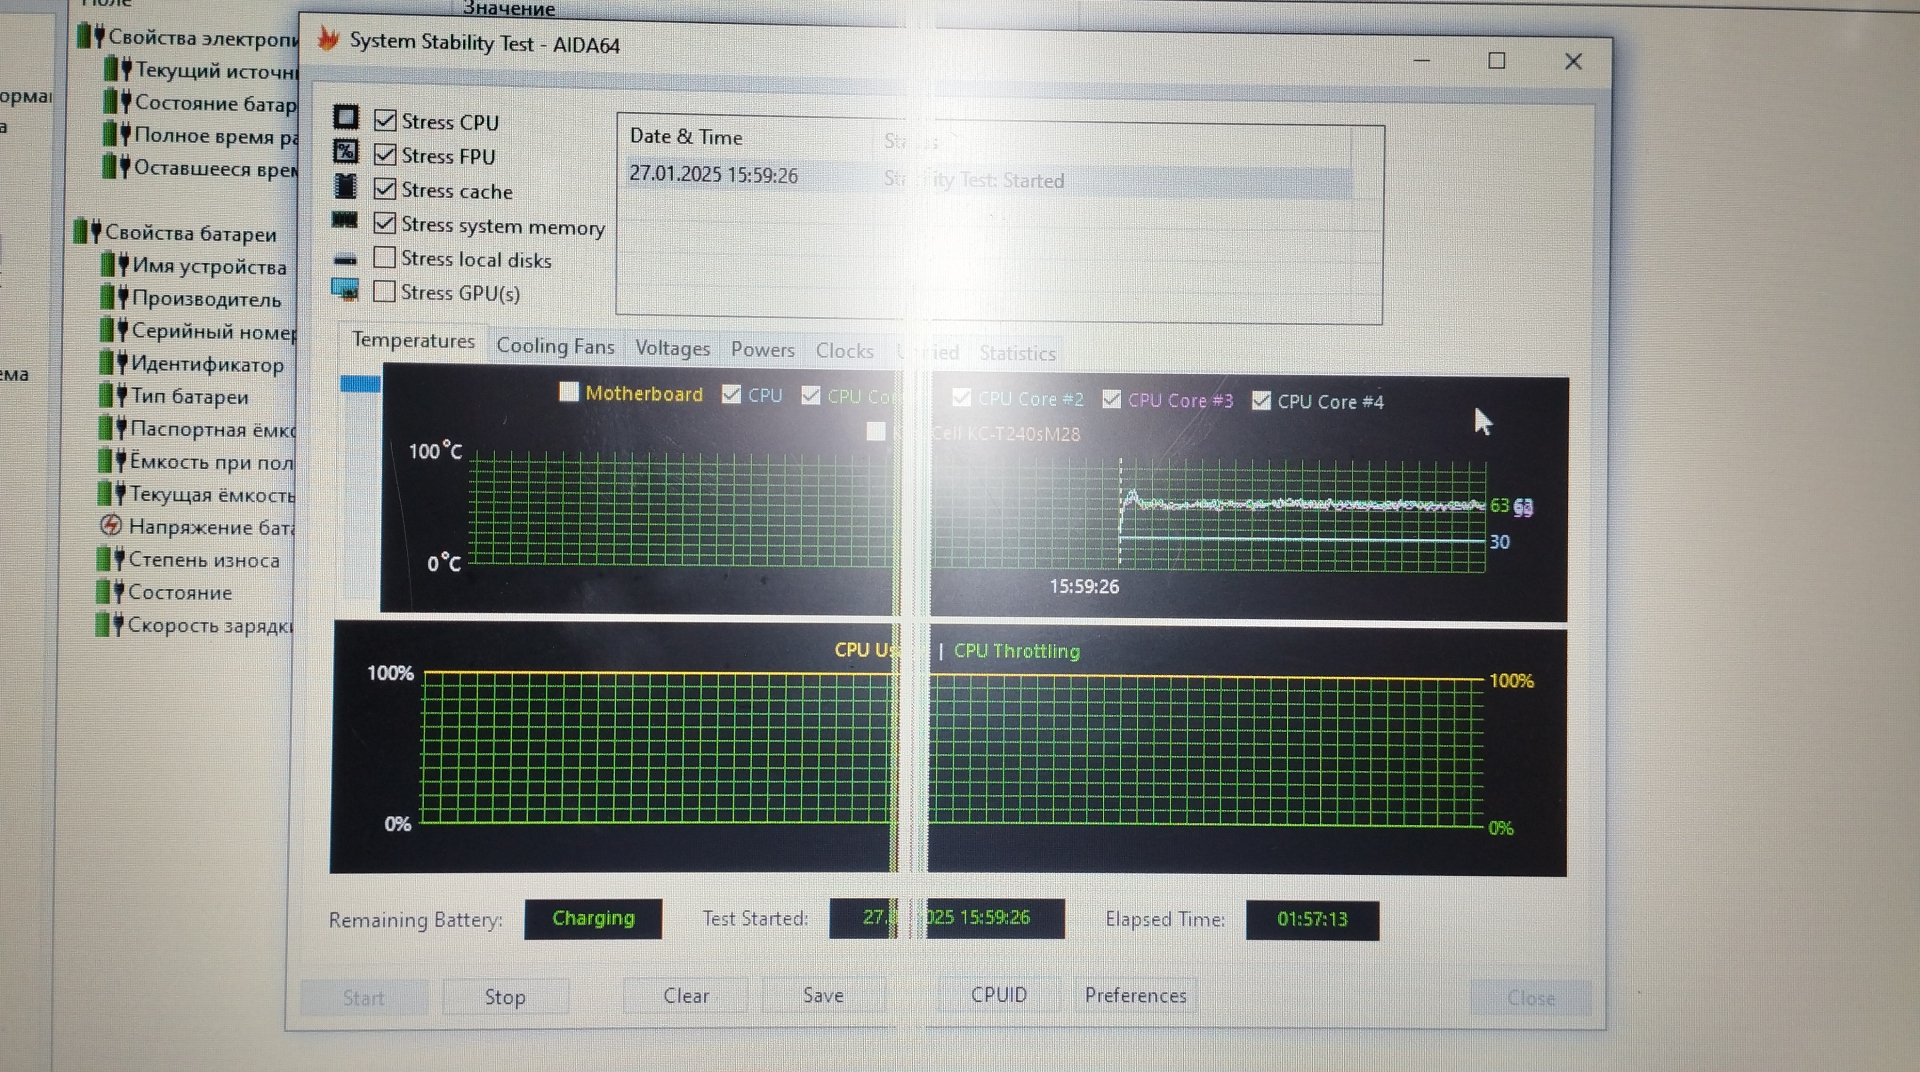Click battery icon next to Степень износа
Screen dimensions: 1920x1072
click(x=111, y=559)
